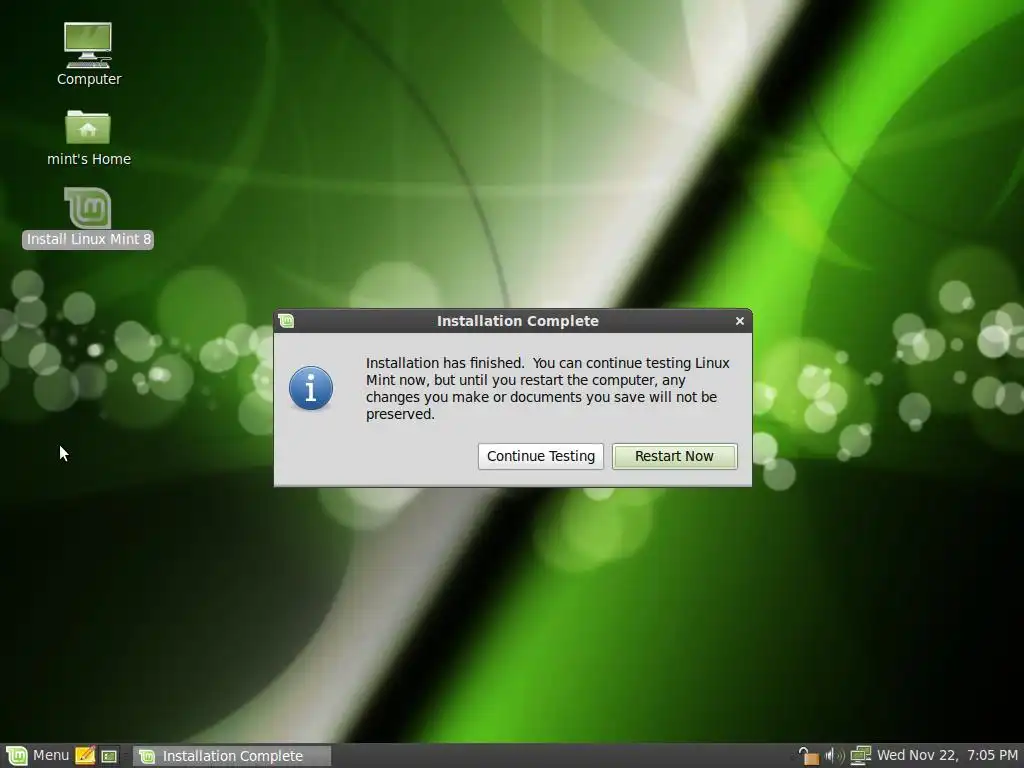1024x768 pixels.
Task: Click the blue info icon in dialog
Action: pos(311,388)
